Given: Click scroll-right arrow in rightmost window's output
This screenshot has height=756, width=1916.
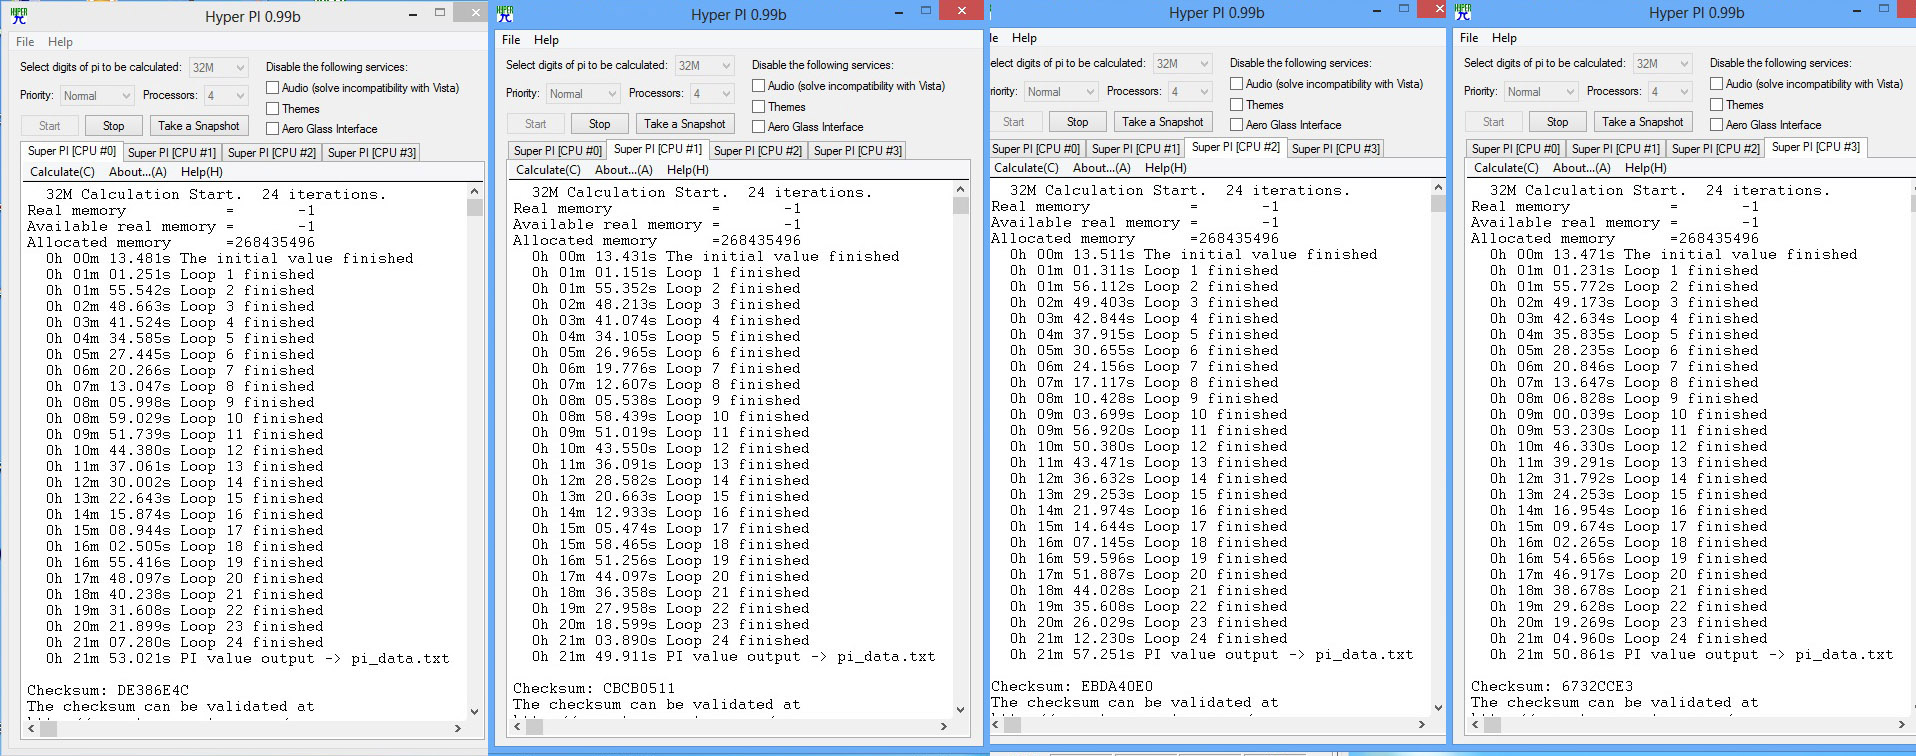Looking at the screenshot, I should 1903,725.
